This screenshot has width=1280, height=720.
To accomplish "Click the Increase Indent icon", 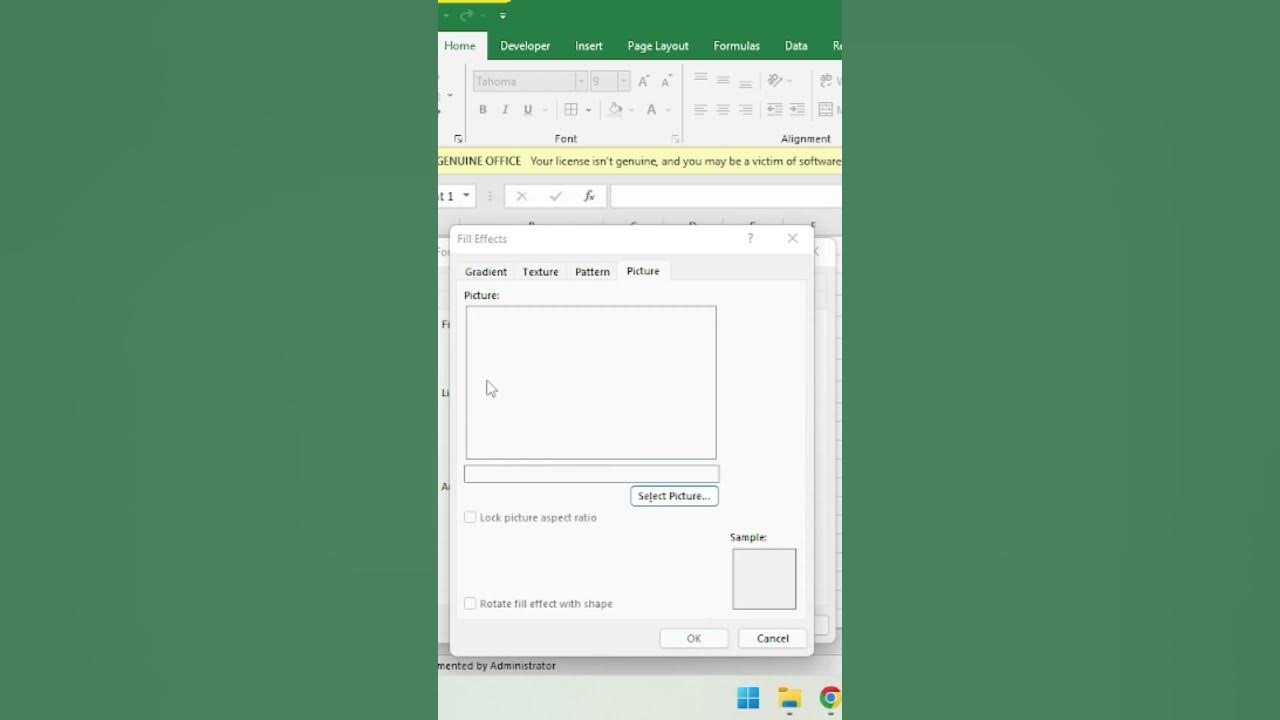I will (797, 110).
